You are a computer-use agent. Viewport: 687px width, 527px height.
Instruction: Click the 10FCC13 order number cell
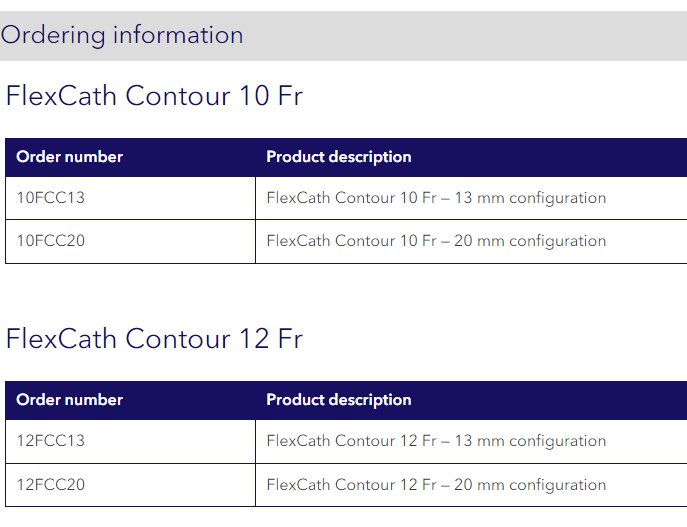coord(51,198)
